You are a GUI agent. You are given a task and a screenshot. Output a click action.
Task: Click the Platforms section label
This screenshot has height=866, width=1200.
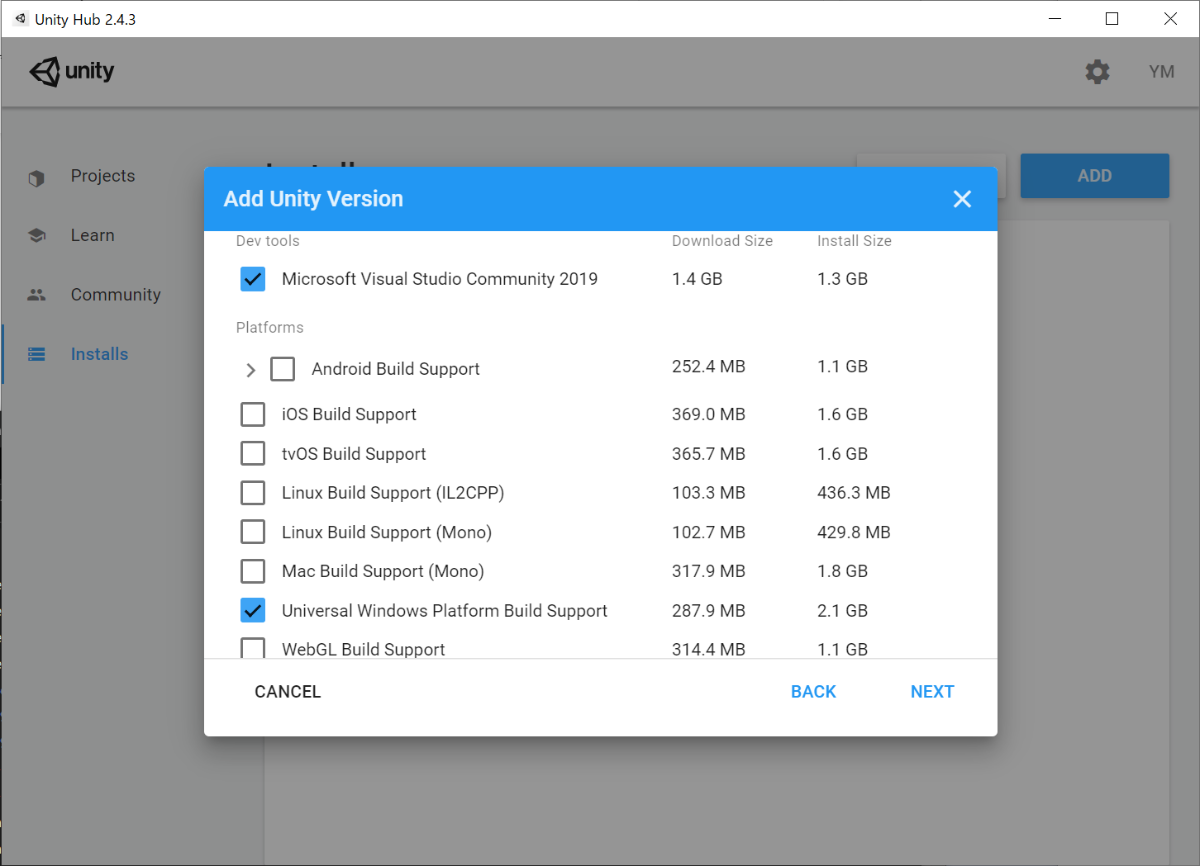[270, 328]
